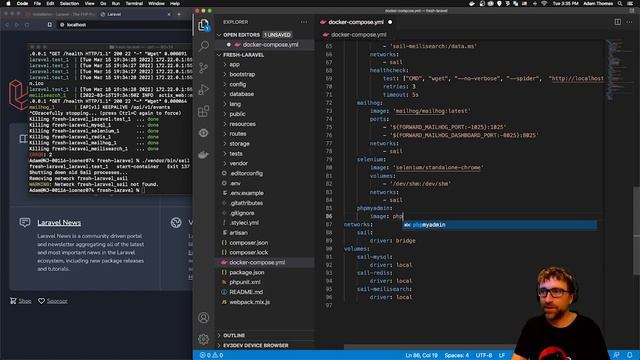Click Explorer more actions ellipsis

click(x=304, y=22)
